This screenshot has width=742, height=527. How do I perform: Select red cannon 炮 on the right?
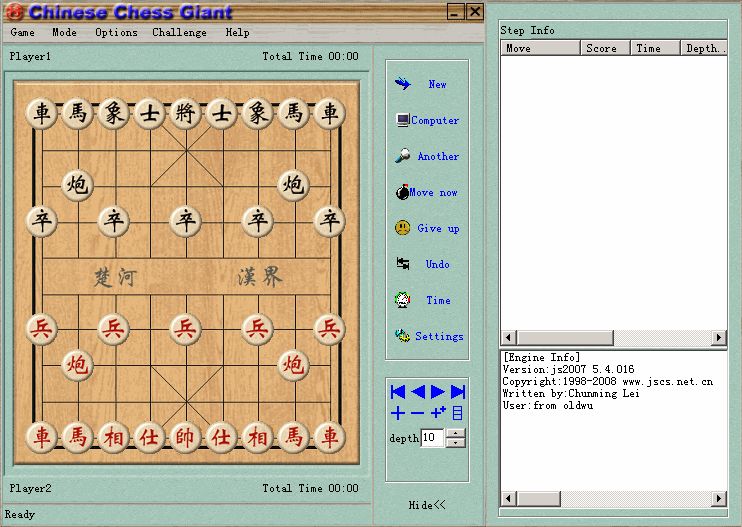click(x=293, y=365)
